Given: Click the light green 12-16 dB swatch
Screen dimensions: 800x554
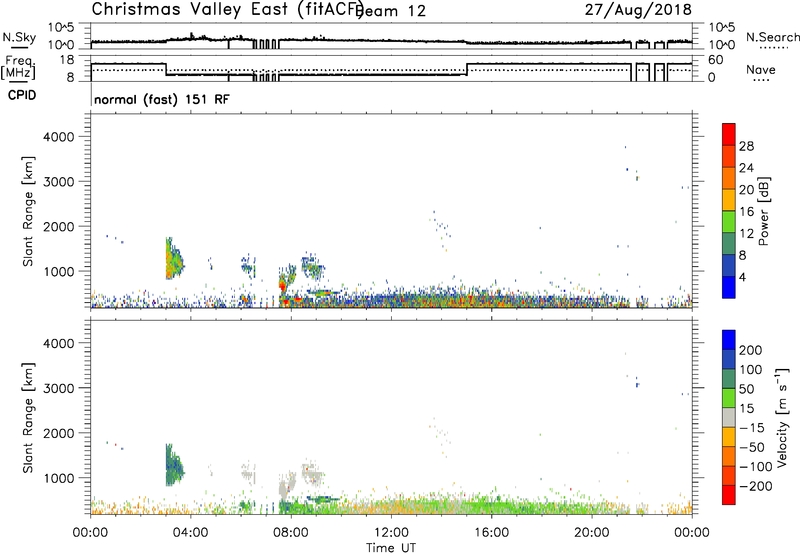Looking at the screenshot, I should coord(729,222).
